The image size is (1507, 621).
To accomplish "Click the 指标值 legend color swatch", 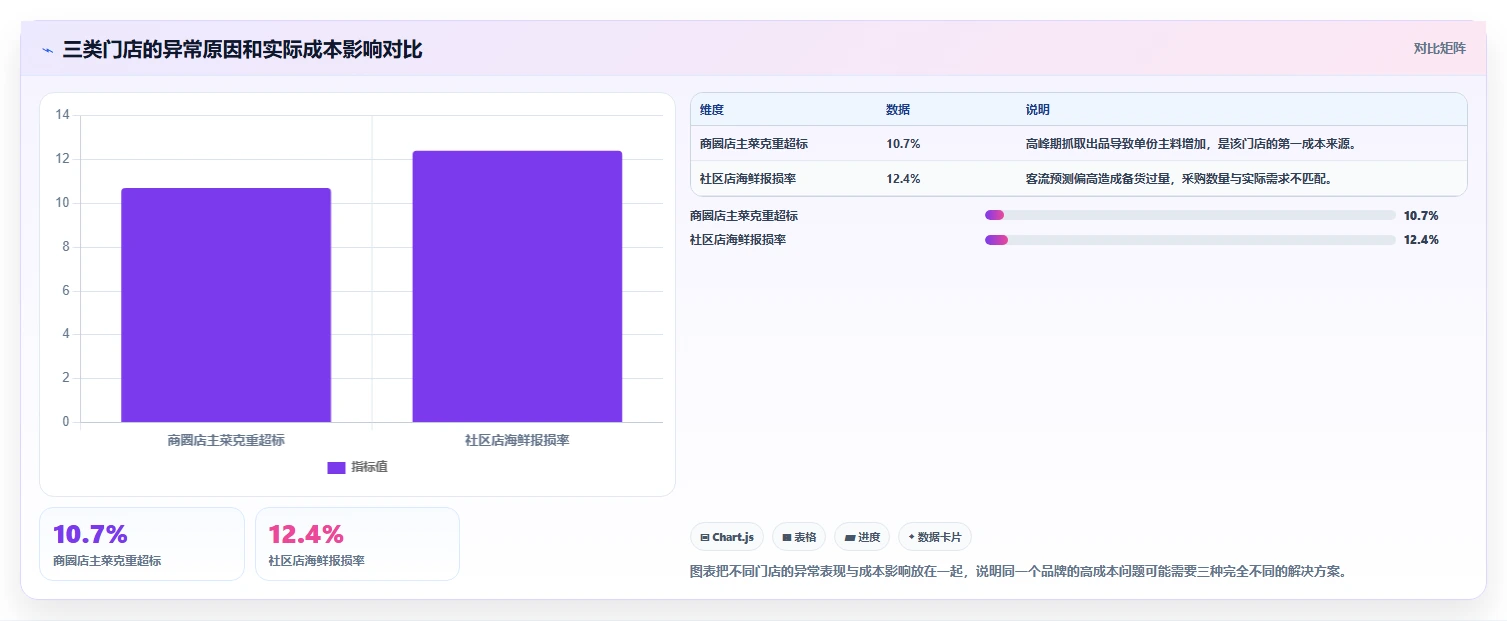I will 336,468.
